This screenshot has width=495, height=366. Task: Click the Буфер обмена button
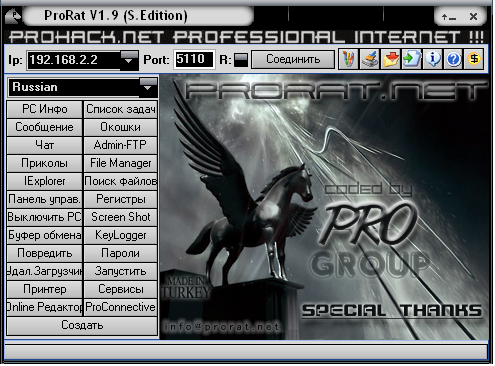(44, 235)
